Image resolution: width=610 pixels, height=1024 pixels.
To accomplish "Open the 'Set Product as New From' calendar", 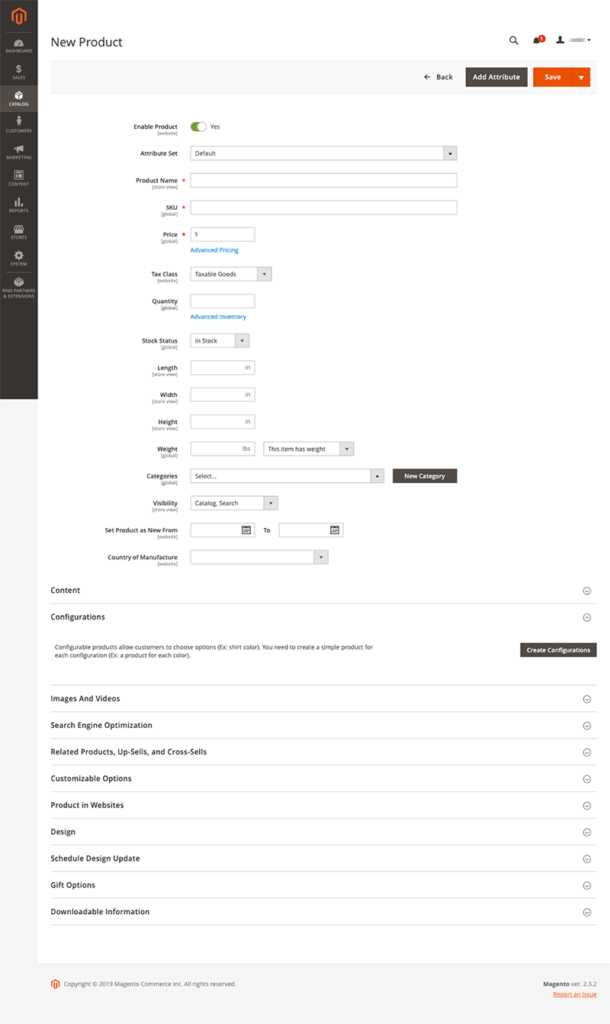I will pos(246,530).
